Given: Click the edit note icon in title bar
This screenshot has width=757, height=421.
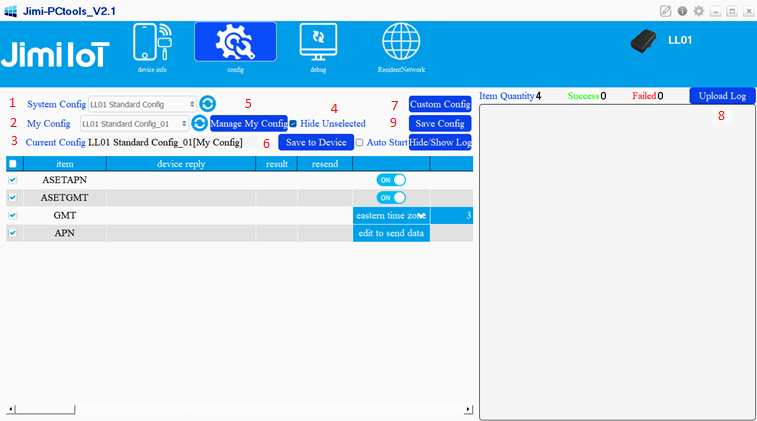Looking at the screenshot, I should coord(666,11).
